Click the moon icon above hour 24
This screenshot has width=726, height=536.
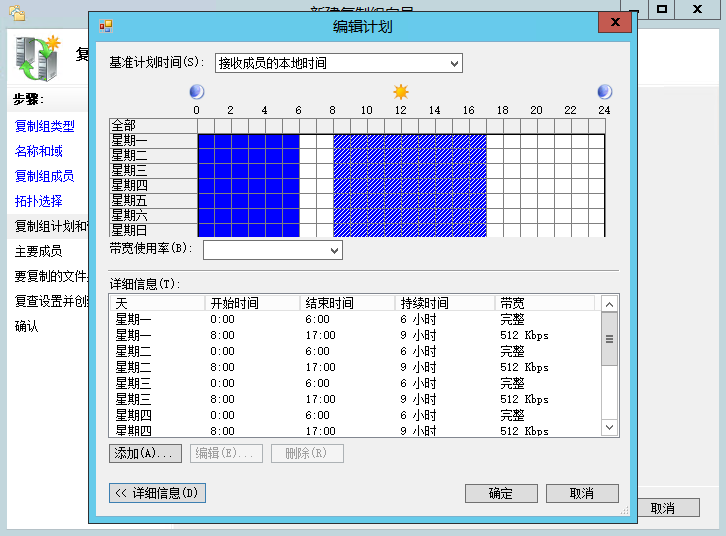604,92
